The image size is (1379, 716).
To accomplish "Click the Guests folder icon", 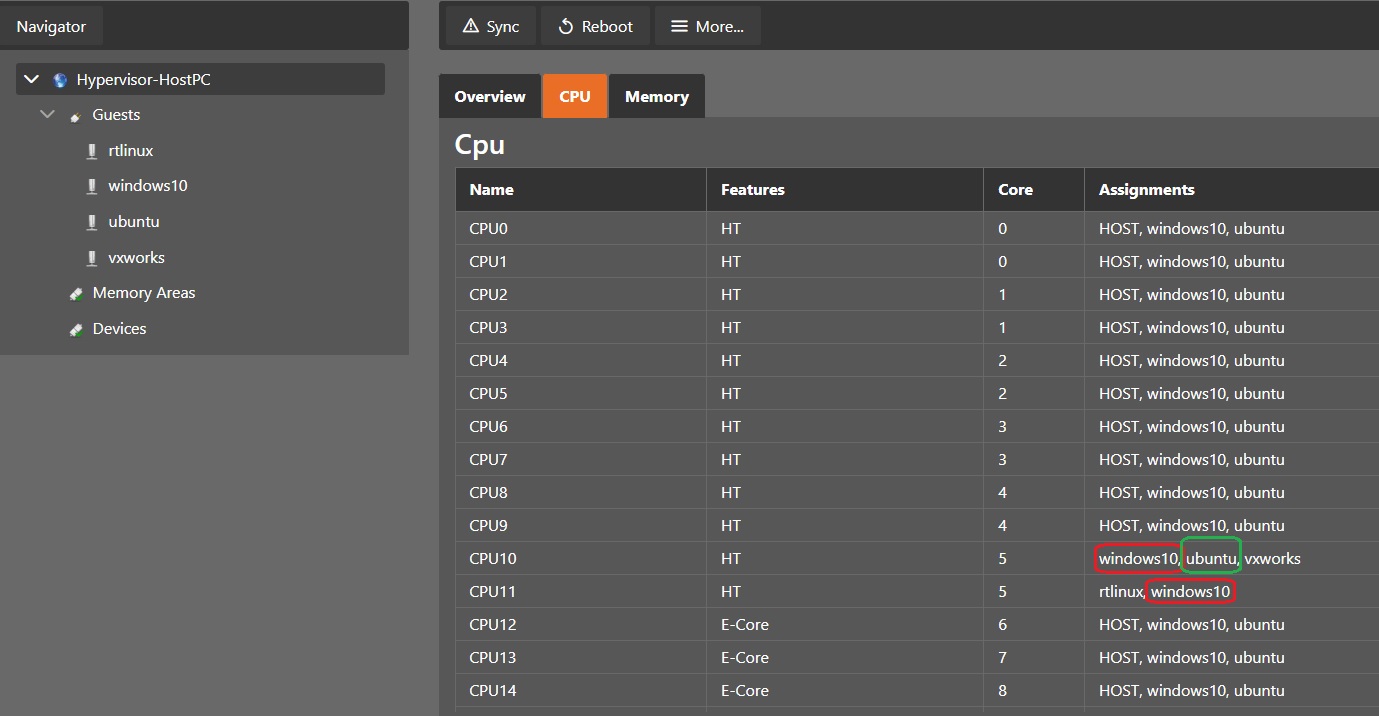I will coord(75,116).
